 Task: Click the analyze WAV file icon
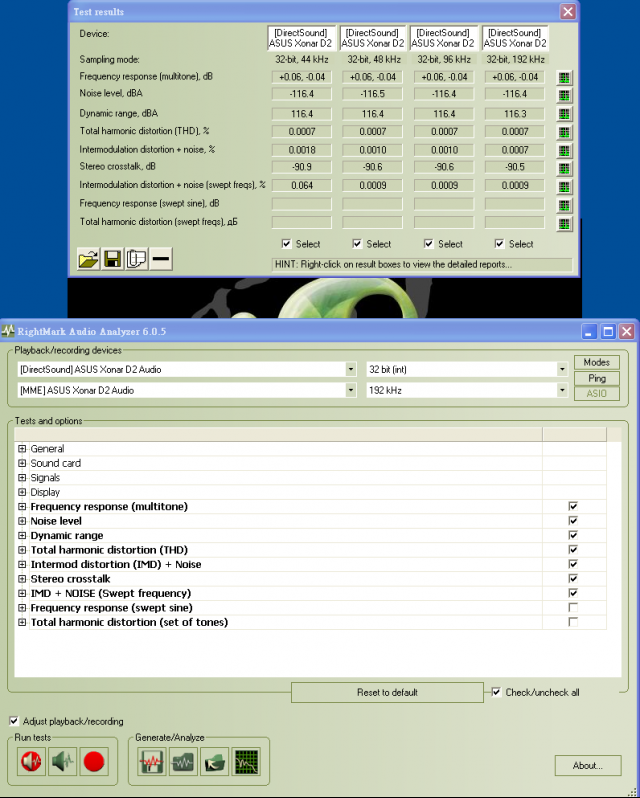183,761
